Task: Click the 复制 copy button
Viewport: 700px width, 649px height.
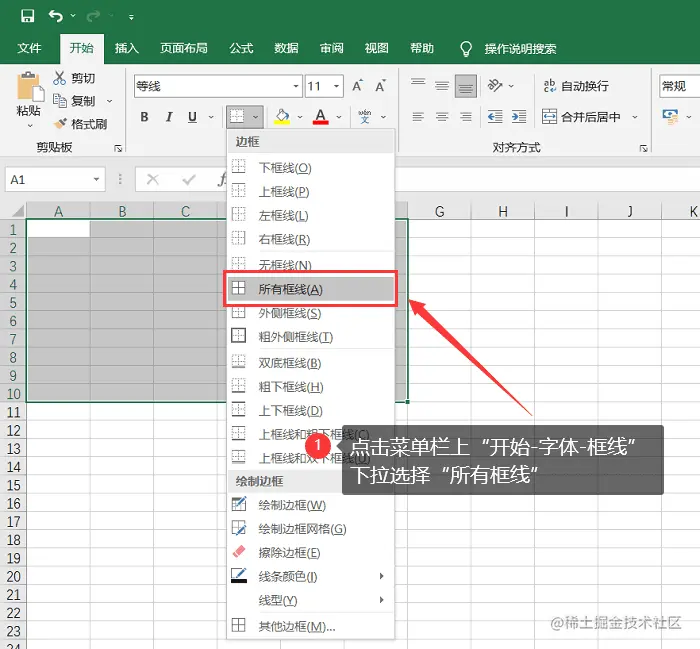Action: click(74, 101)
